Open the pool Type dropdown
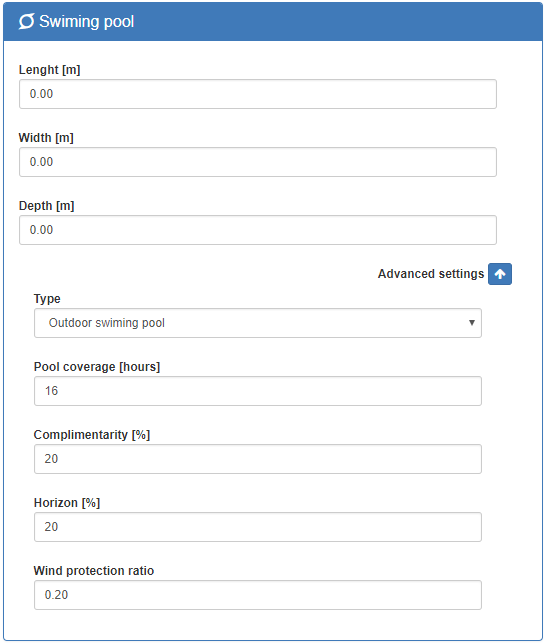This screenshot has width=546, height=643. (258, 323)
